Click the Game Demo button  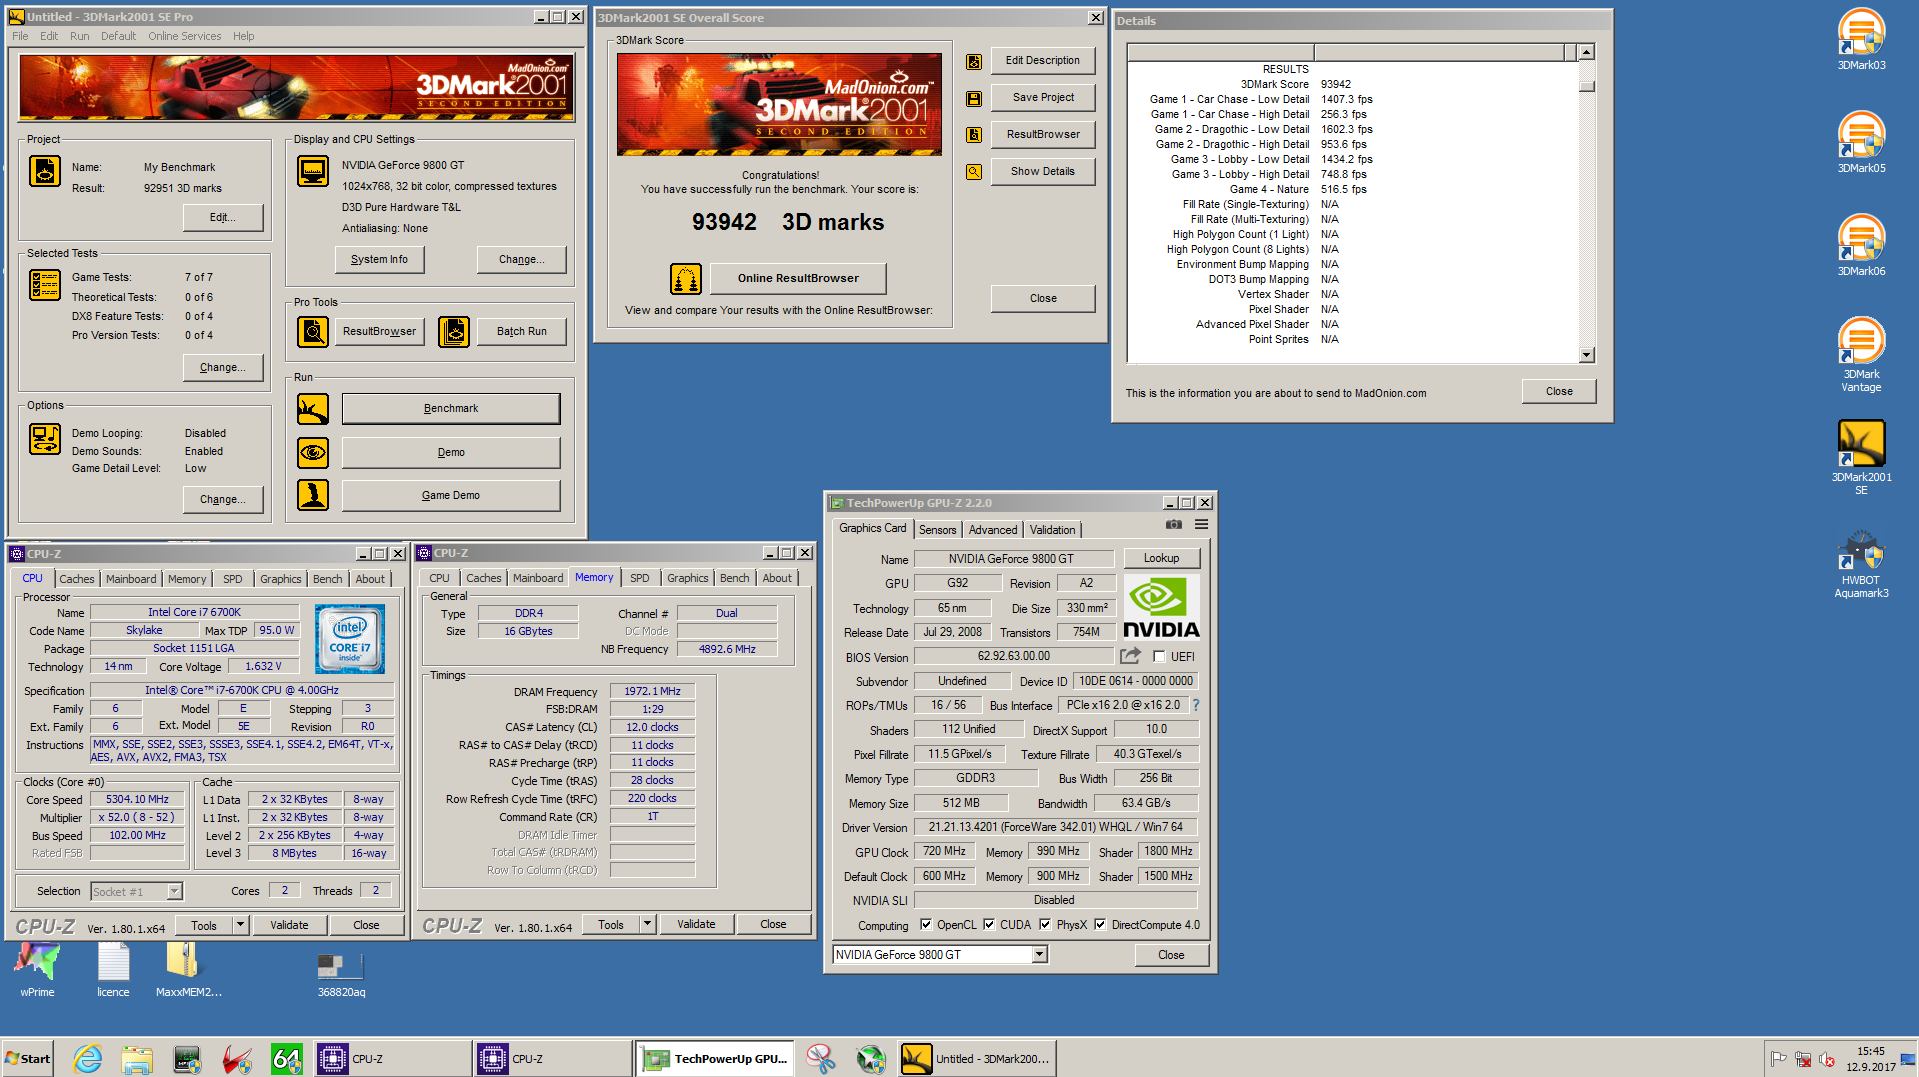click(x=451, y=496)
